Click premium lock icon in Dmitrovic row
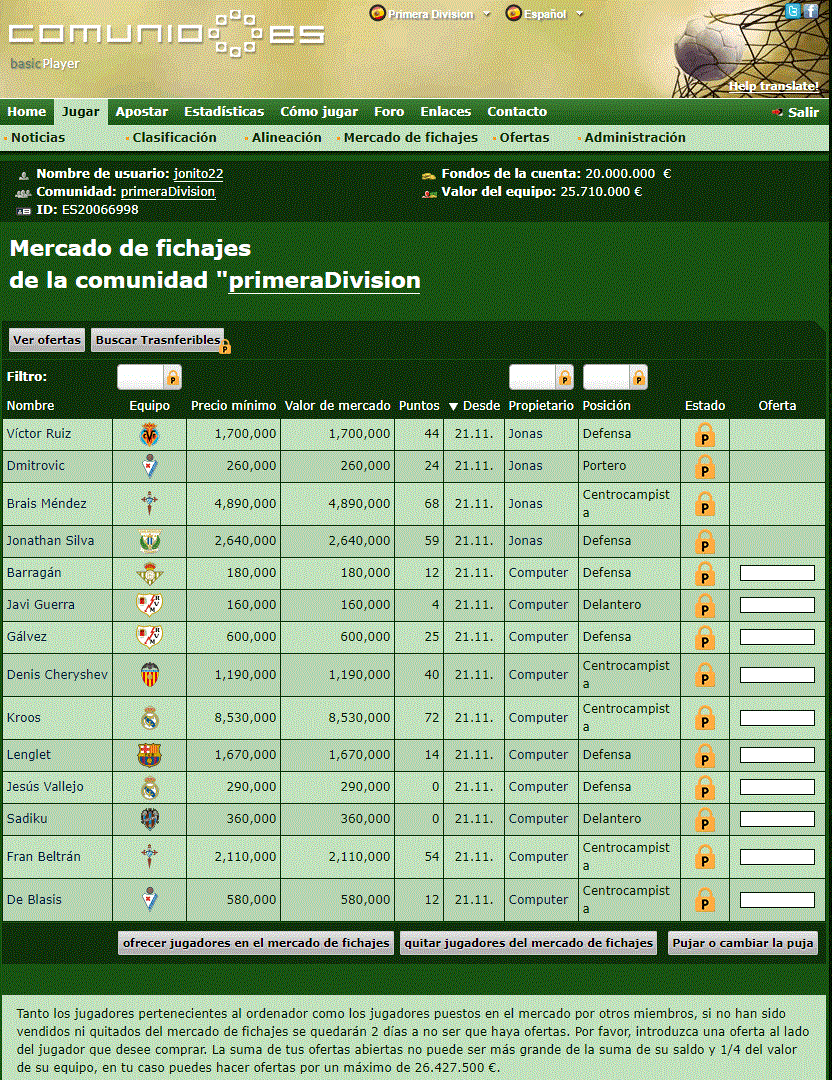832x1080 pixels. pyautogui.click(x=705, y=467)
